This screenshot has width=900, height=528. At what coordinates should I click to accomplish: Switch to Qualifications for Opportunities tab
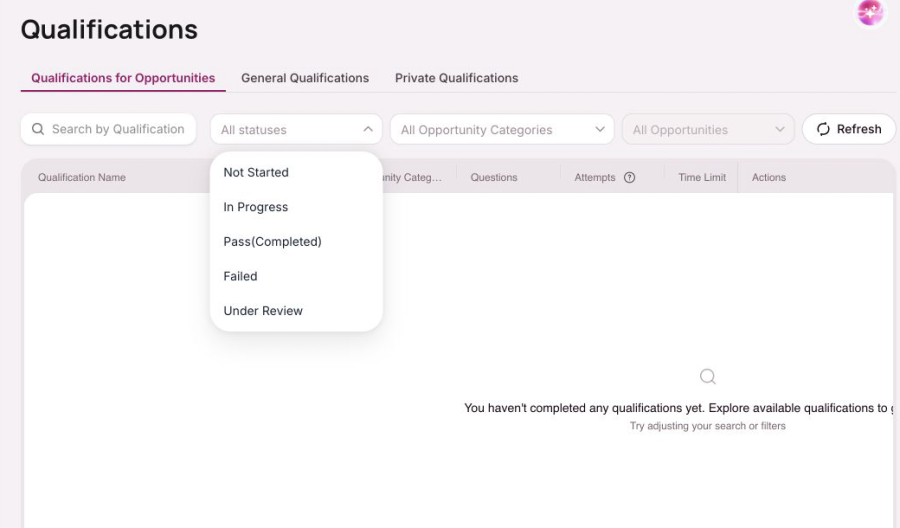[123, 78]
